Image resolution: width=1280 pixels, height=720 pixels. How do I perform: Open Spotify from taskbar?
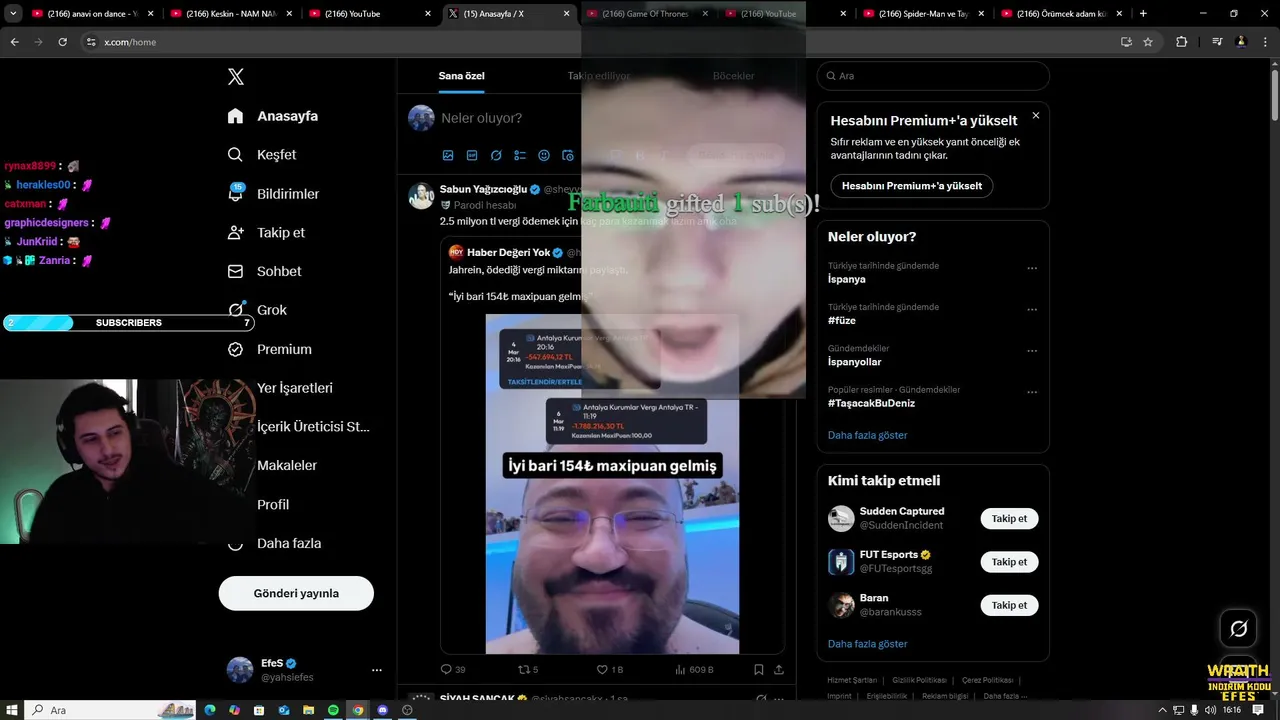pyautogui.click(x=333, y=710)
